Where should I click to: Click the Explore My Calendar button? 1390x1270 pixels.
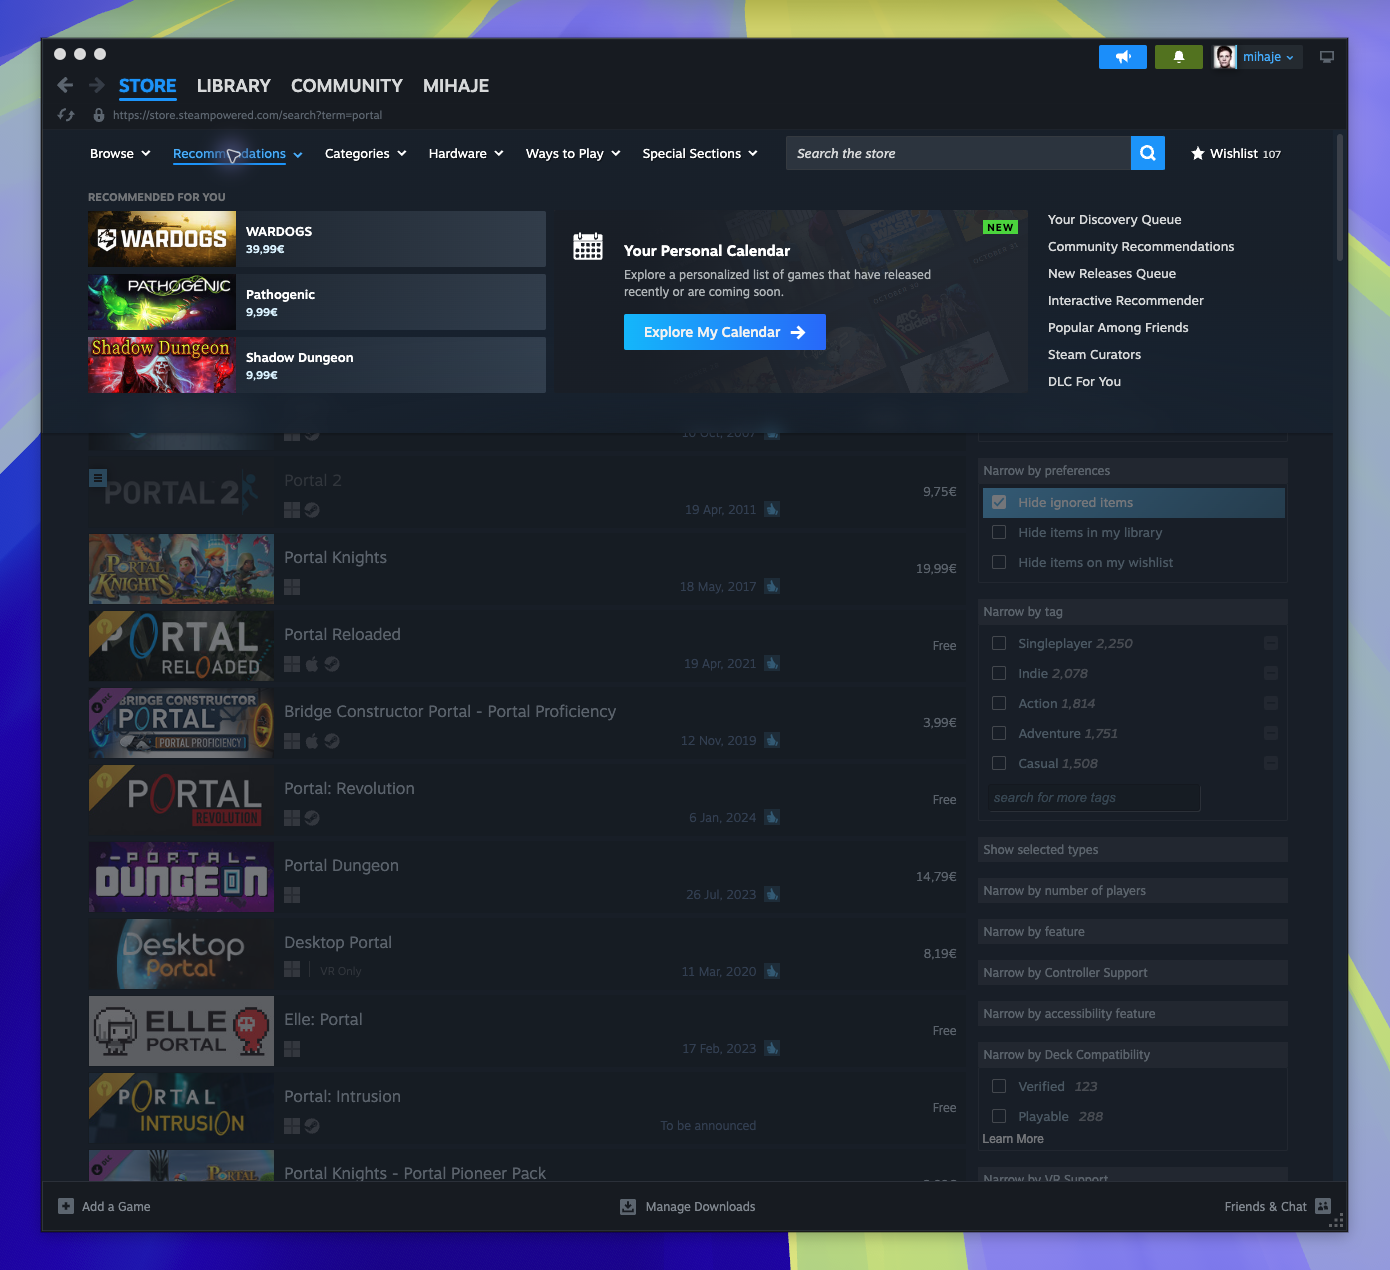point(725,332)
